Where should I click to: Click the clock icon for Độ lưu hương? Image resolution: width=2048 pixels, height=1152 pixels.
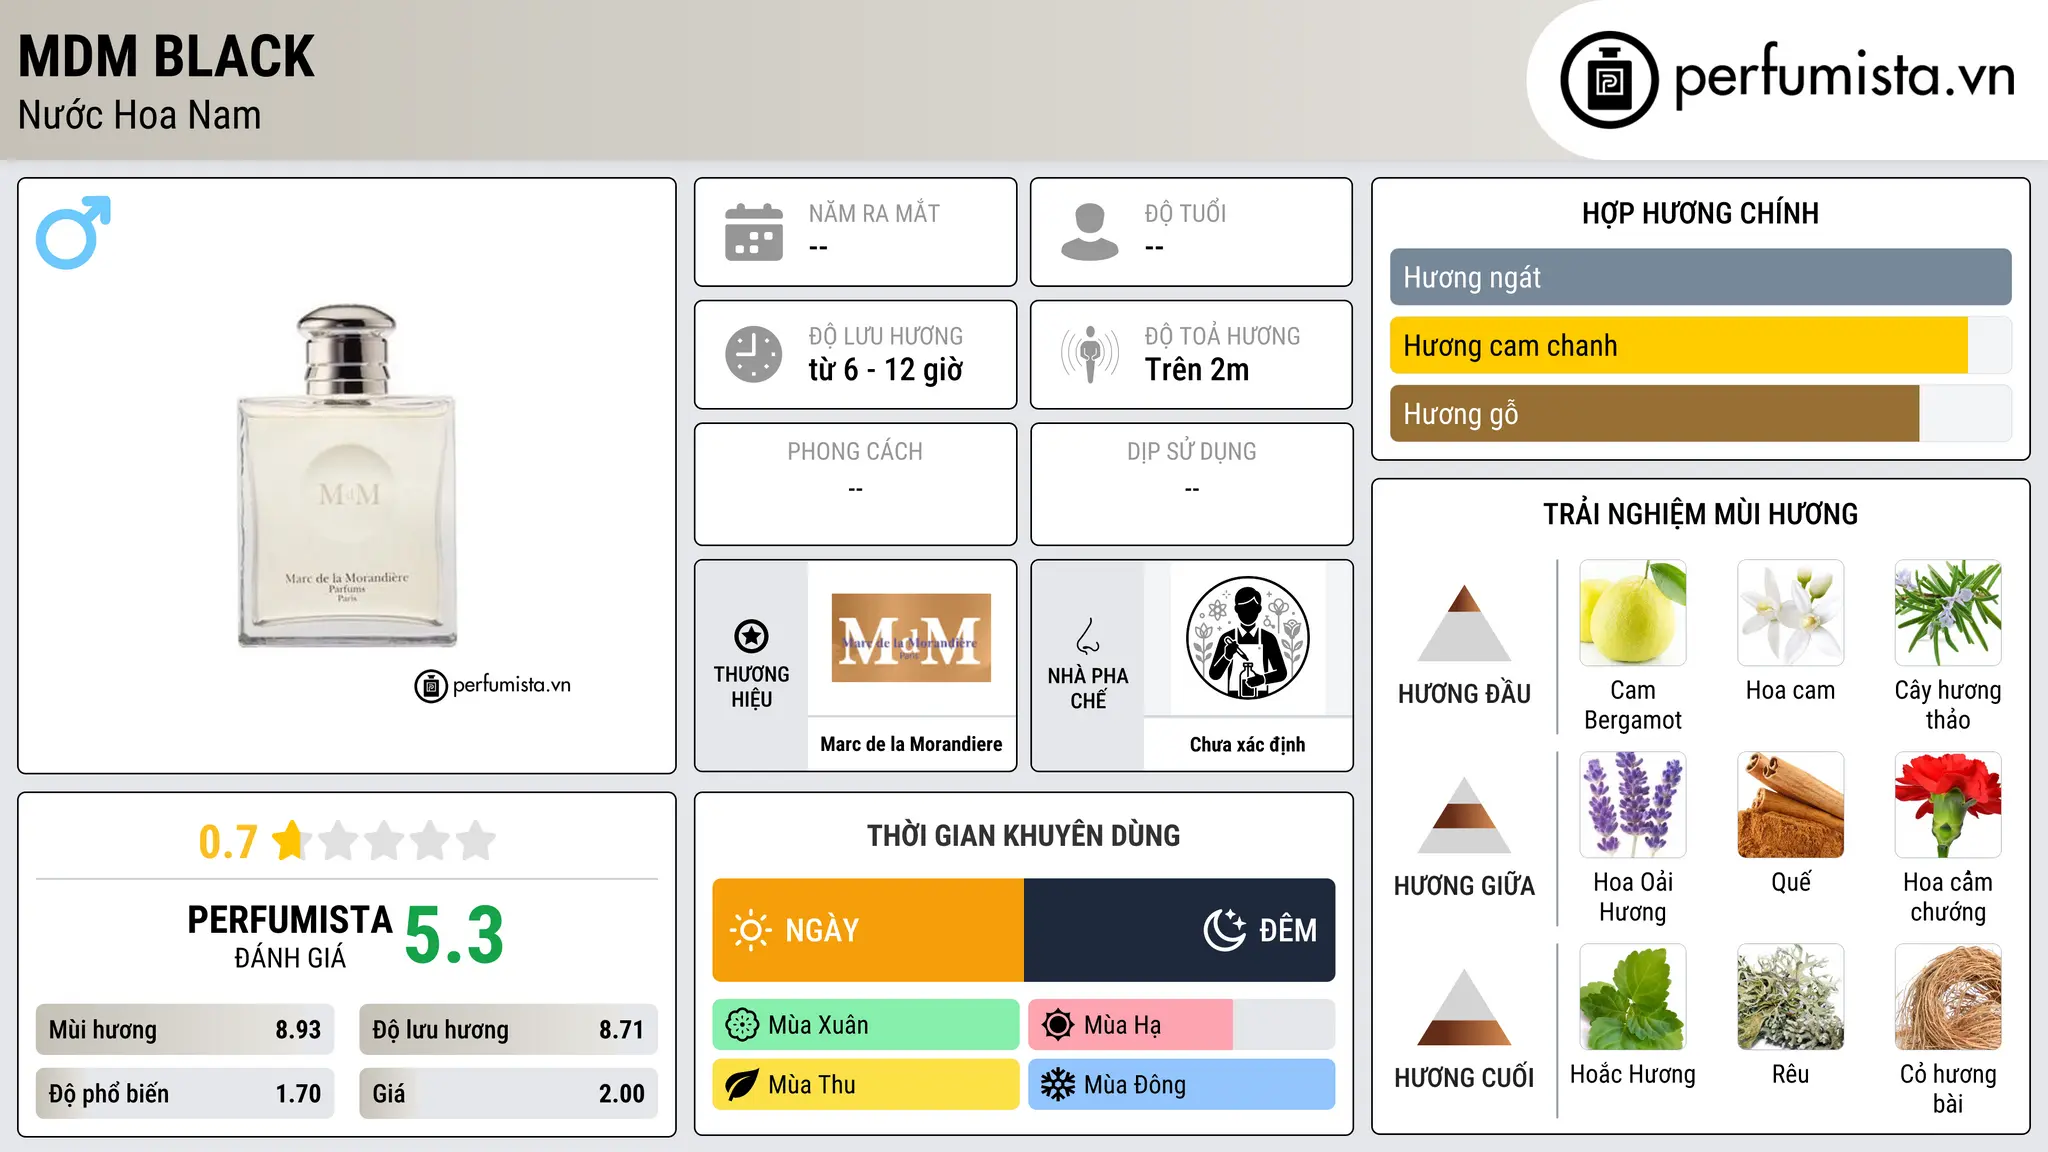(x=754, y=354)
